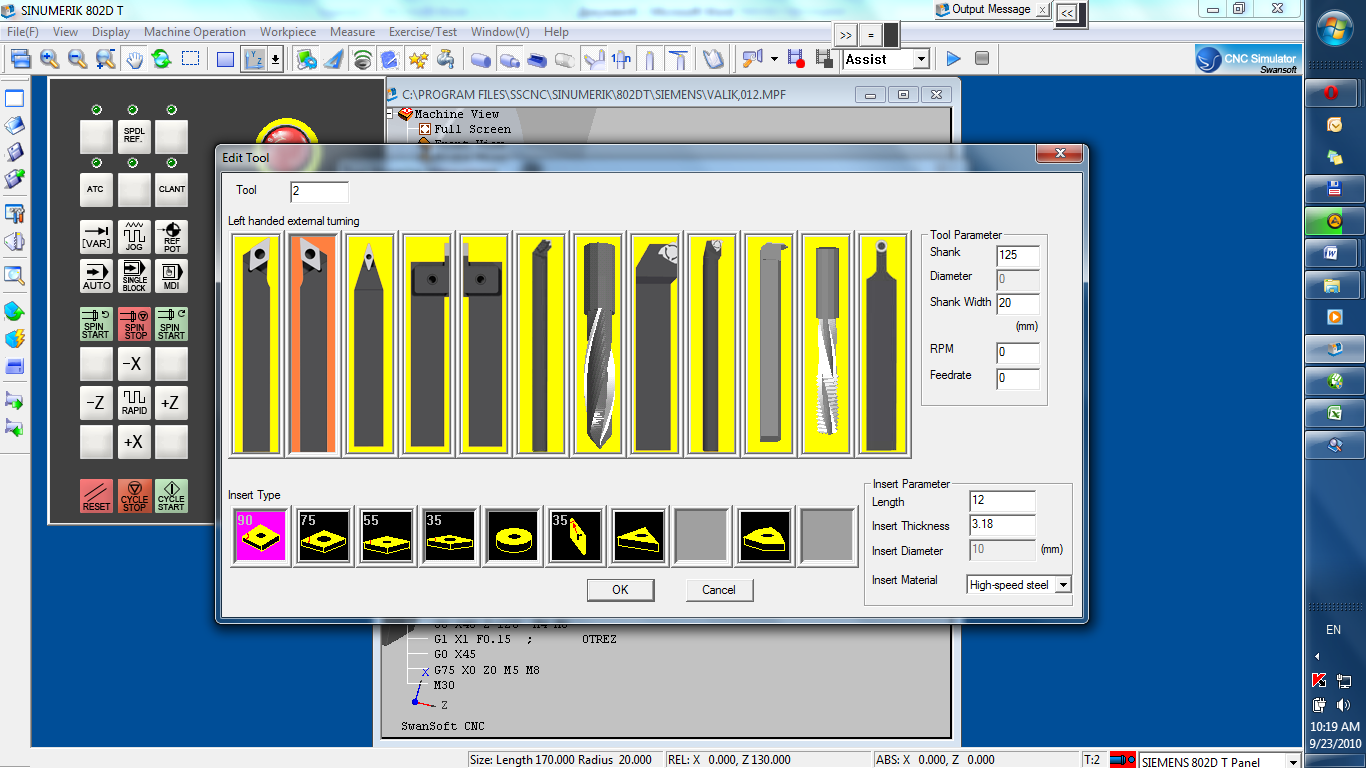
Task: Open dropdown arrow next to hammer toolbar icon
Action: 774,59
